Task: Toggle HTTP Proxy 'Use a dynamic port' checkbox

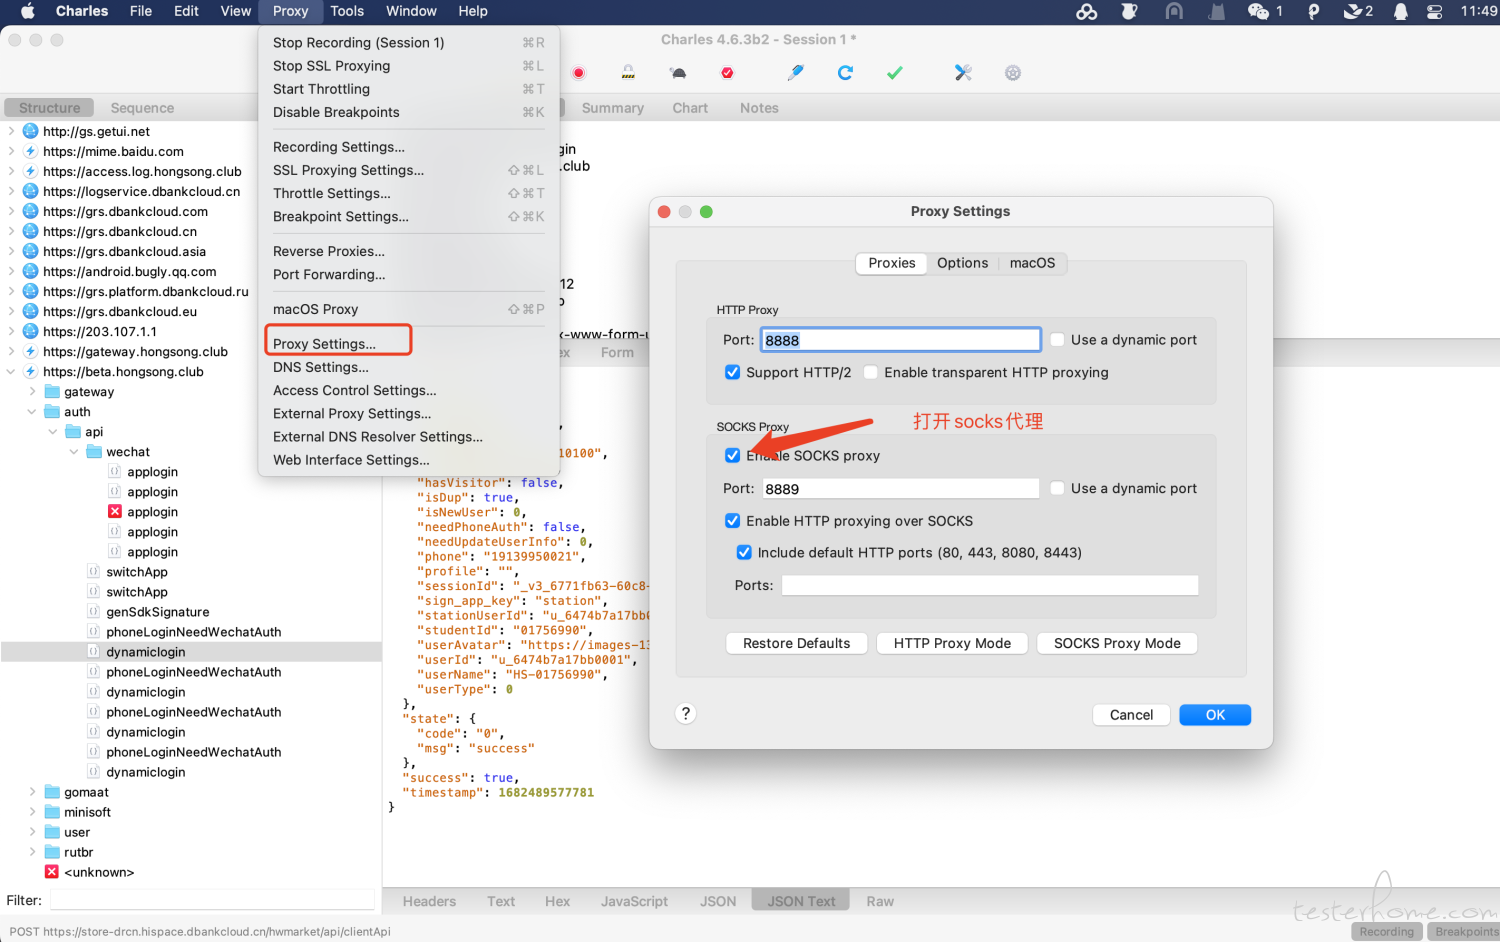Action: [x=1057, y=339]
